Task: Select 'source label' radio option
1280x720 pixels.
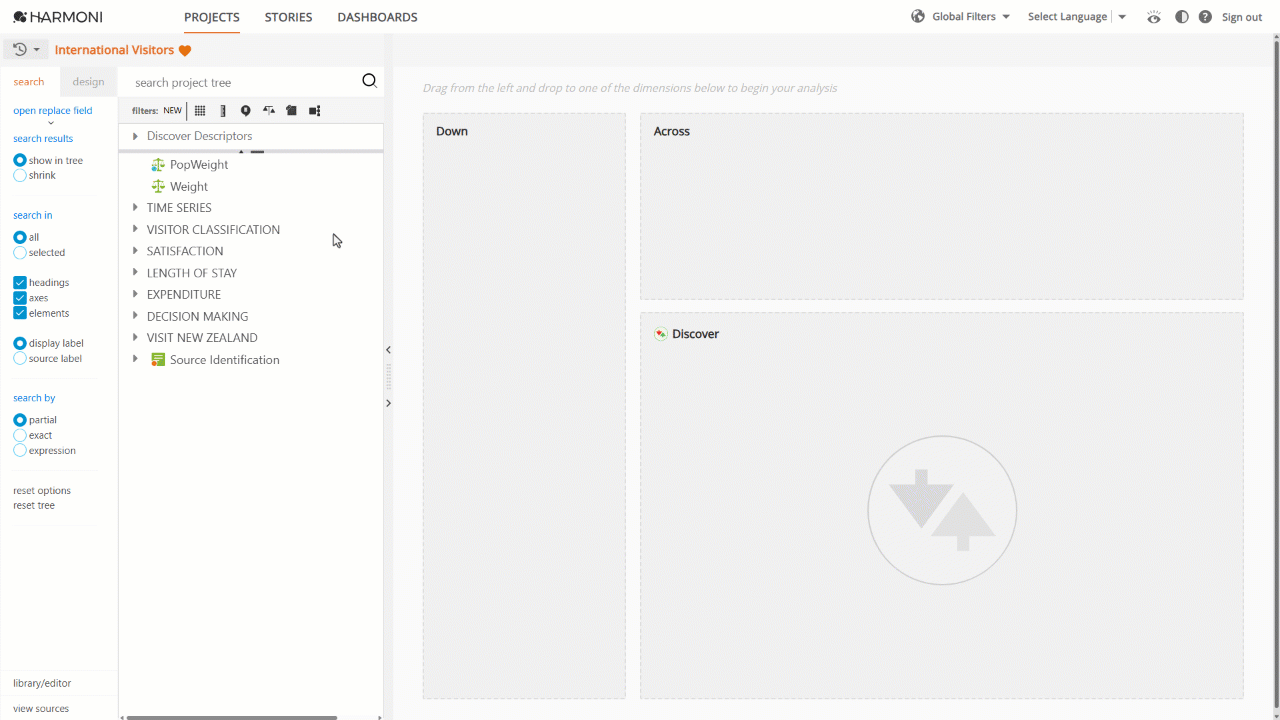Action: 20,358
